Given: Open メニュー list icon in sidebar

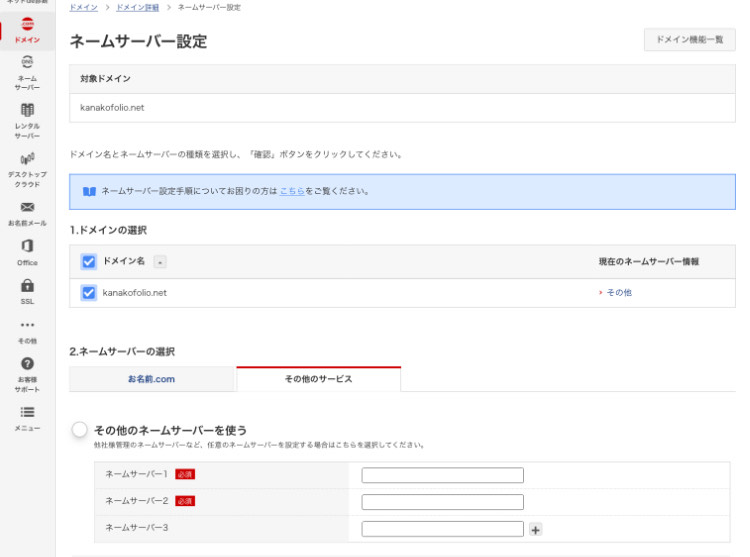Looking at the screenshot, I should coord(27,417).
